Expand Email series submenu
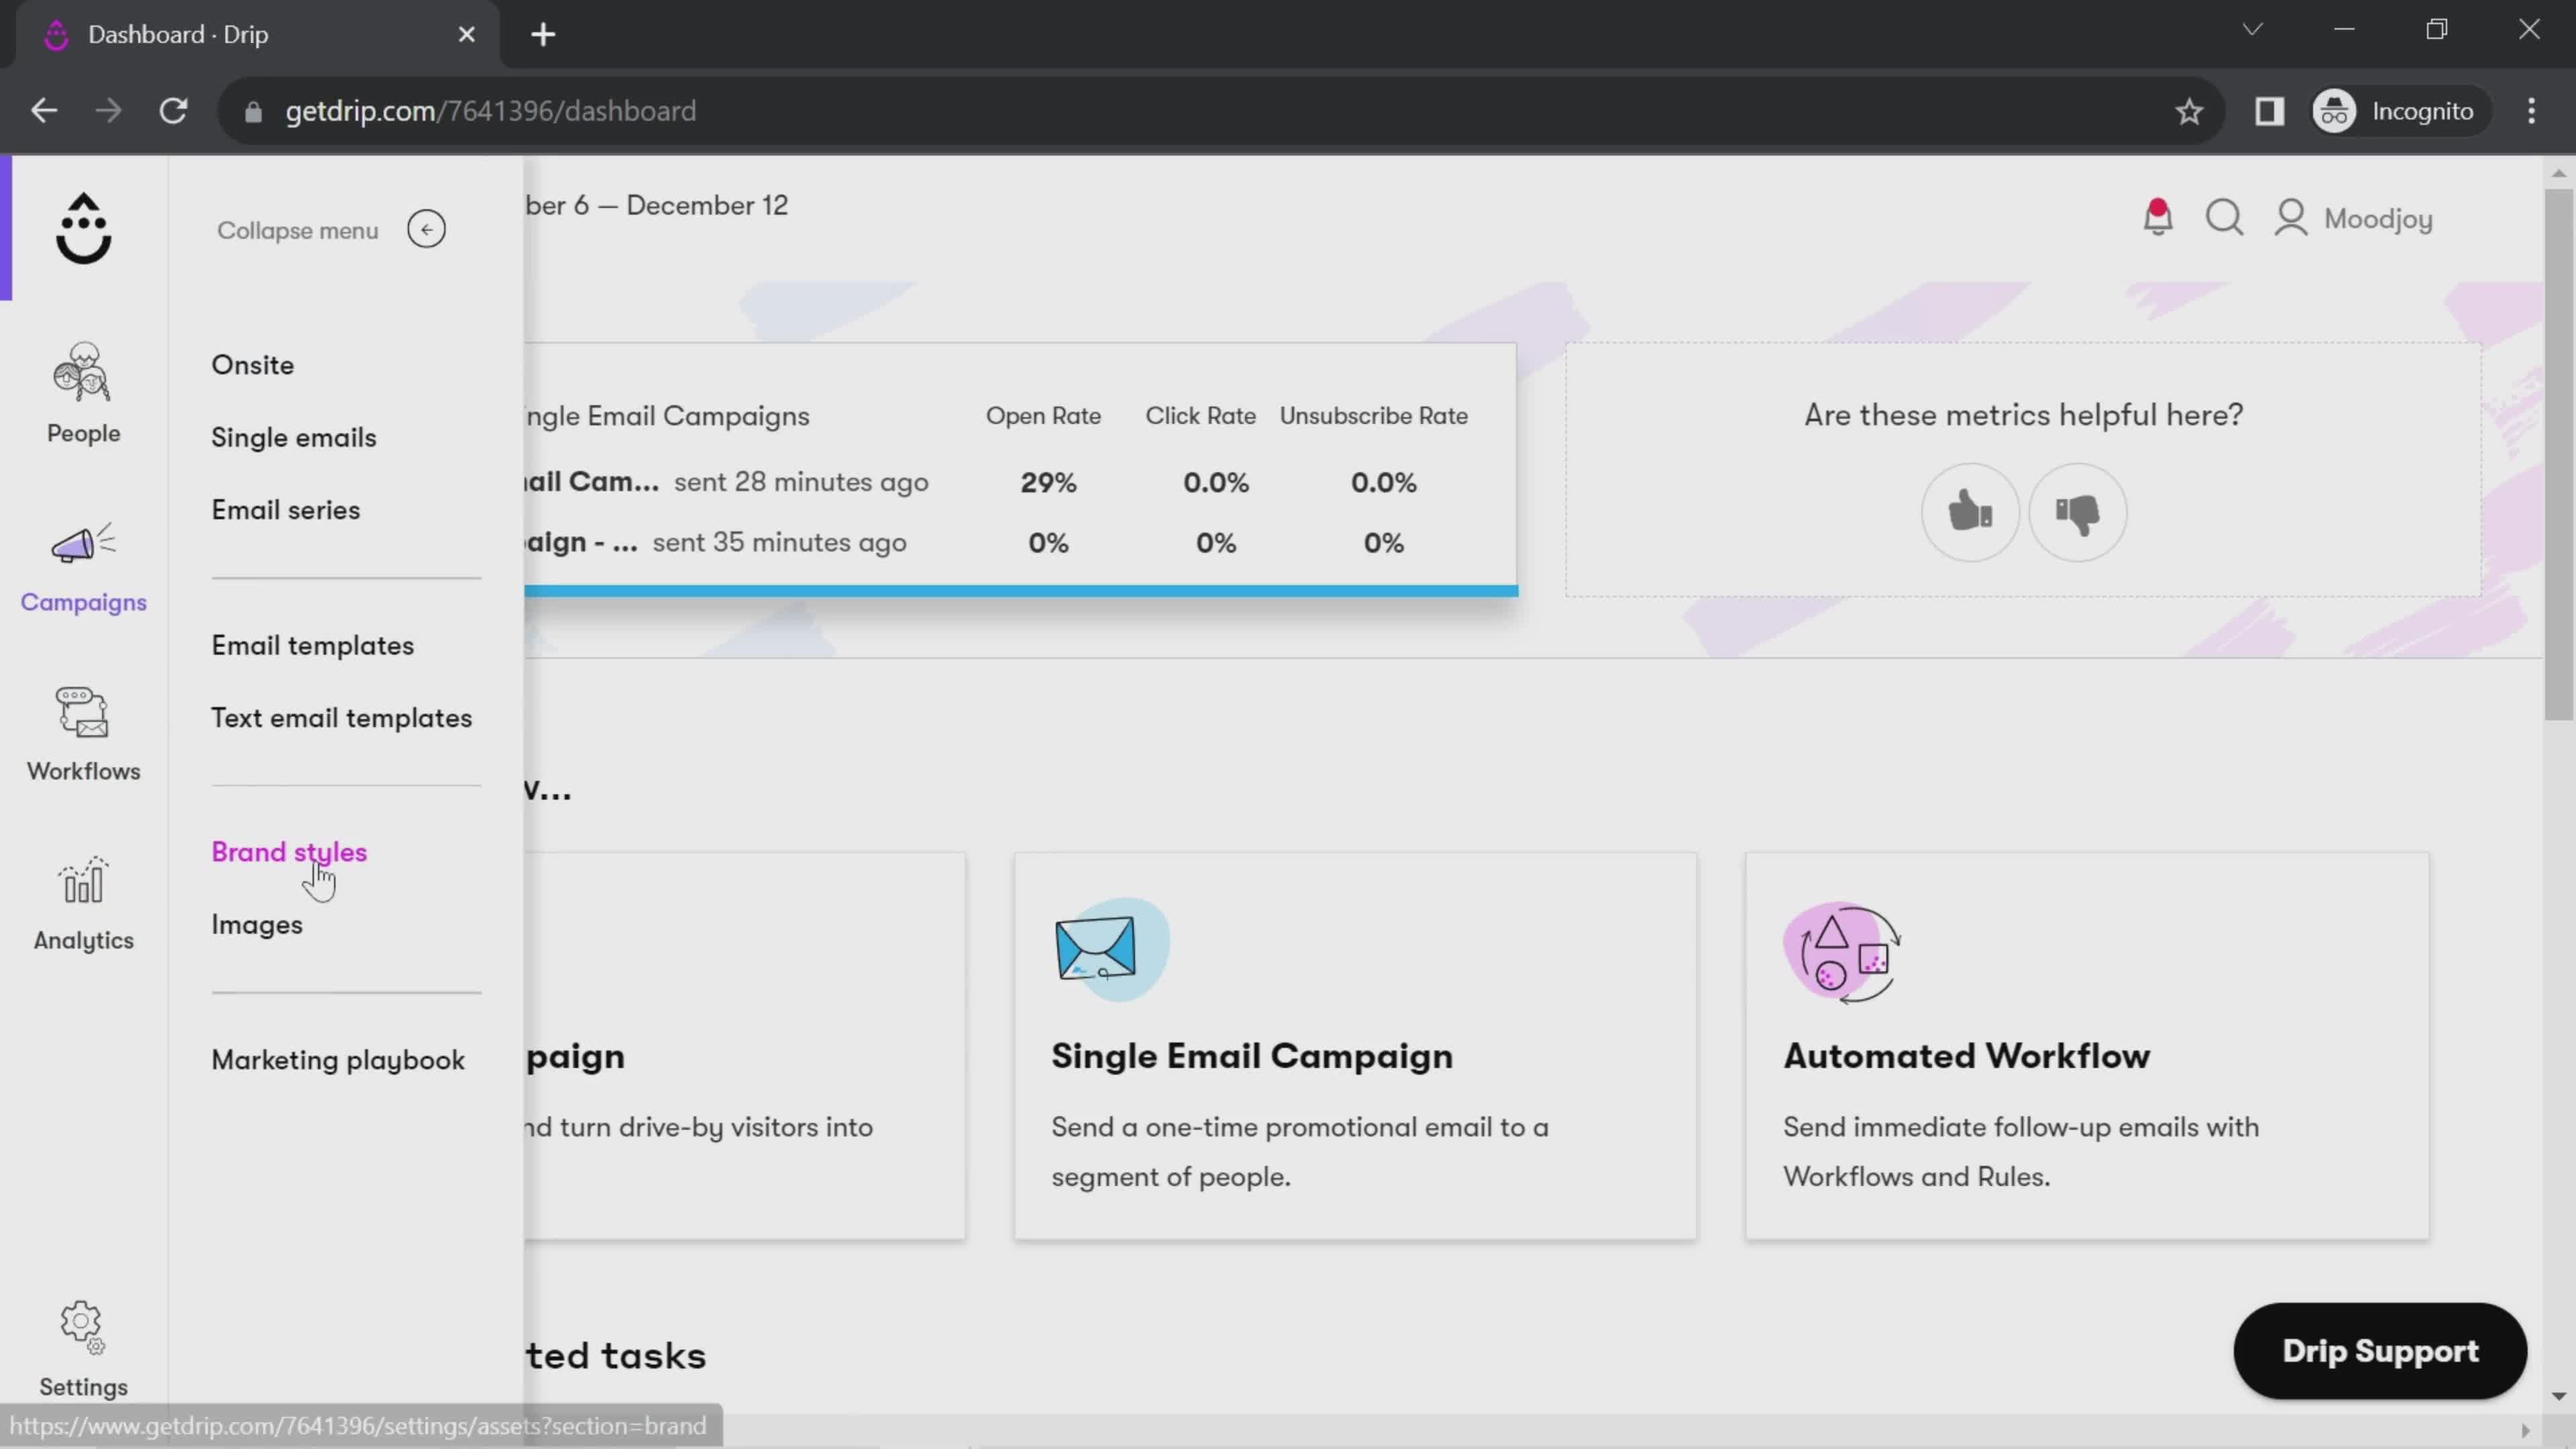 286,511
